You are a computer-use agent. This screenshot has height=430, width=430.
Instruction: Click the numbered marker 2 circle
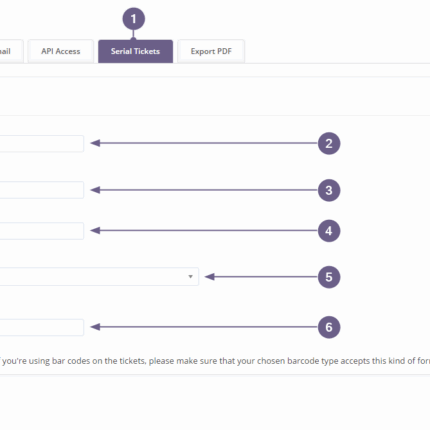tap(329, 144)
